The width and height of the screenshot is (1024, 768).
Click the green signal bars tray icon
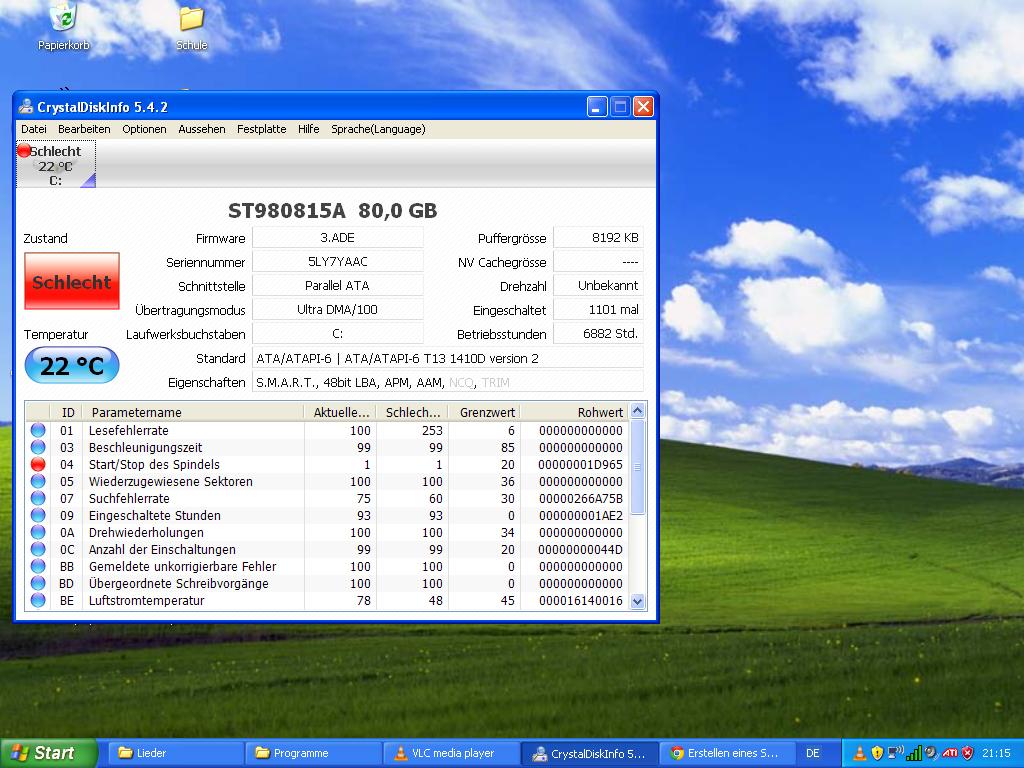(914, 754)
